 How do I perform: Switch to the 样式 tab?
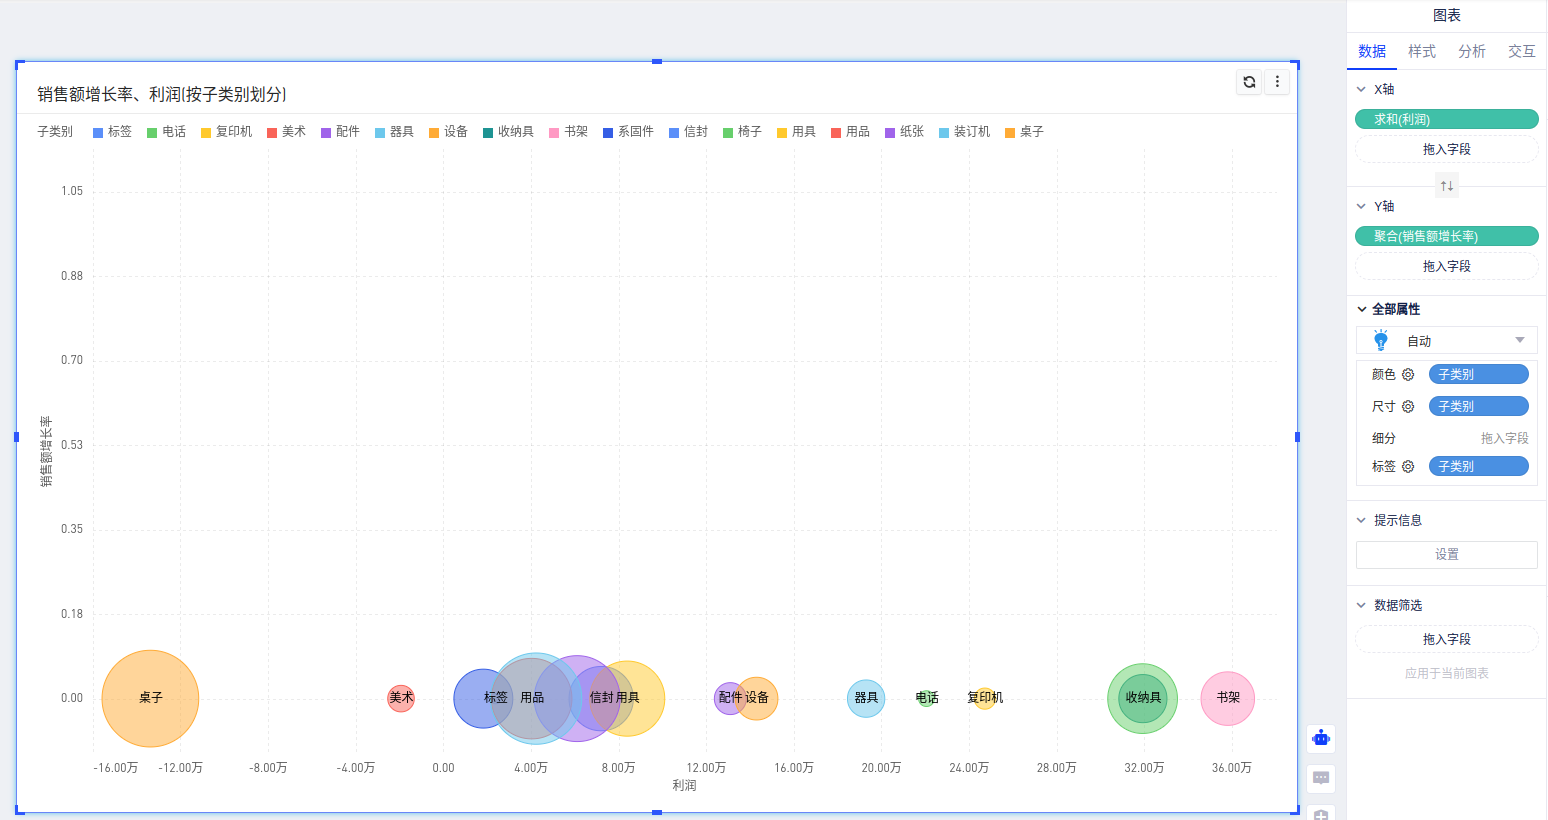point(1421,52)
